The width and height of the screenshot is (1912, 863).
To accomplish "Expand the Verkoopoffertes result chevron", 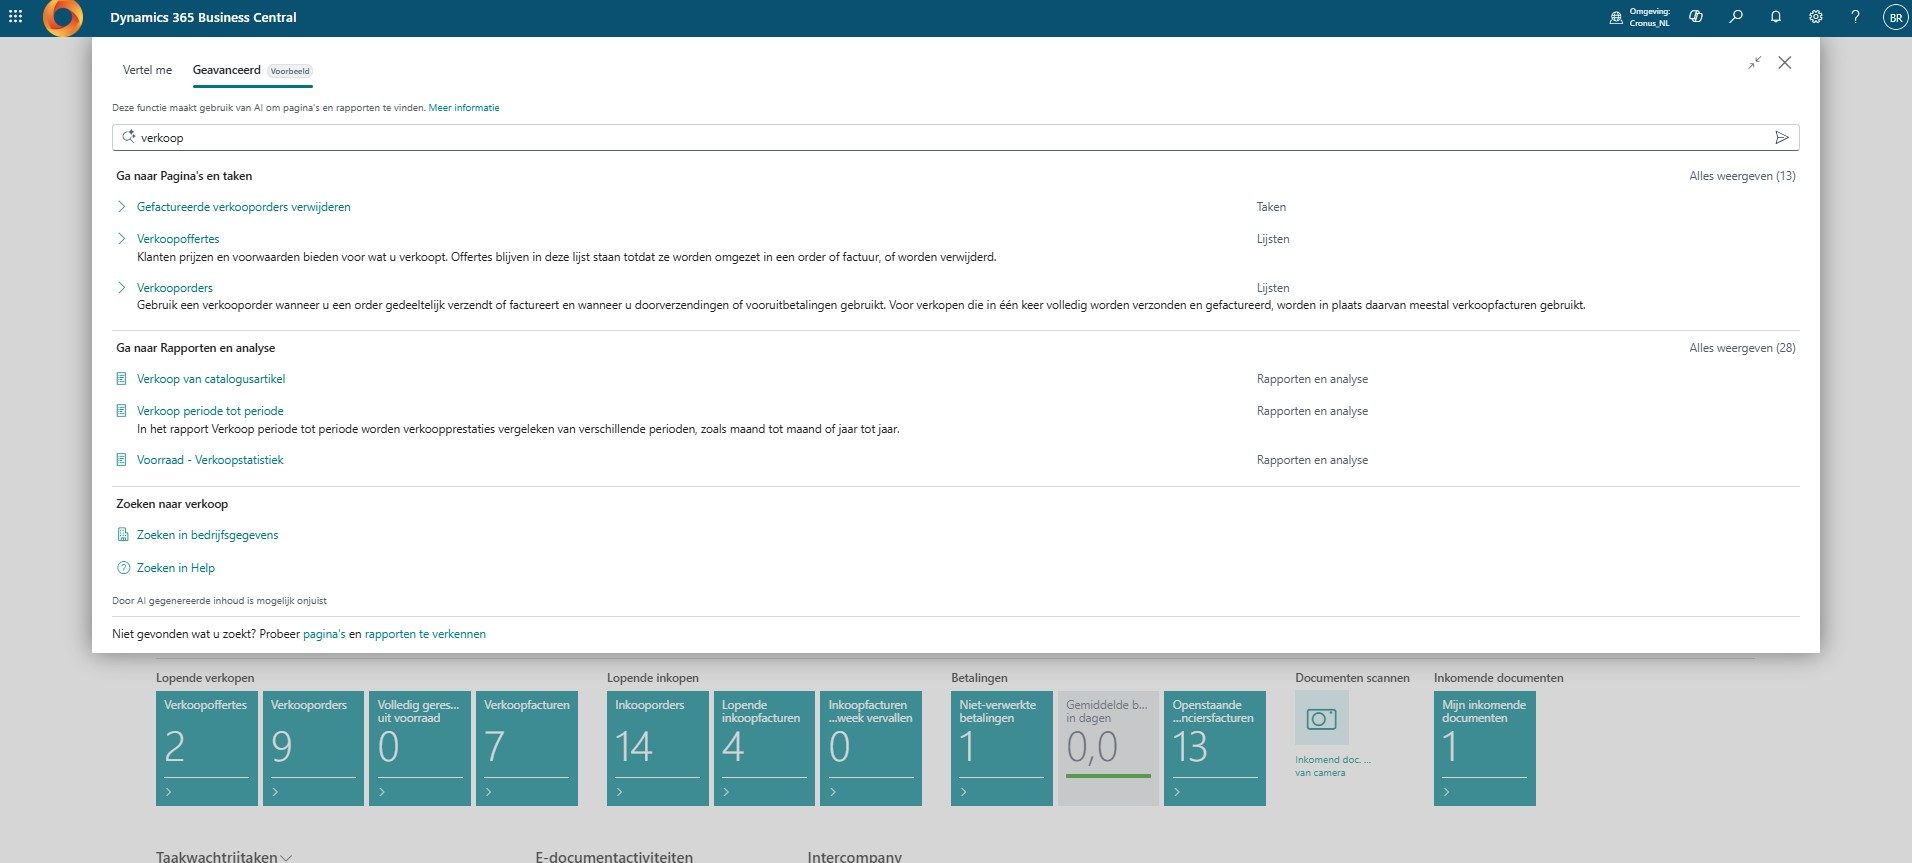I will (x=122, y=239).
